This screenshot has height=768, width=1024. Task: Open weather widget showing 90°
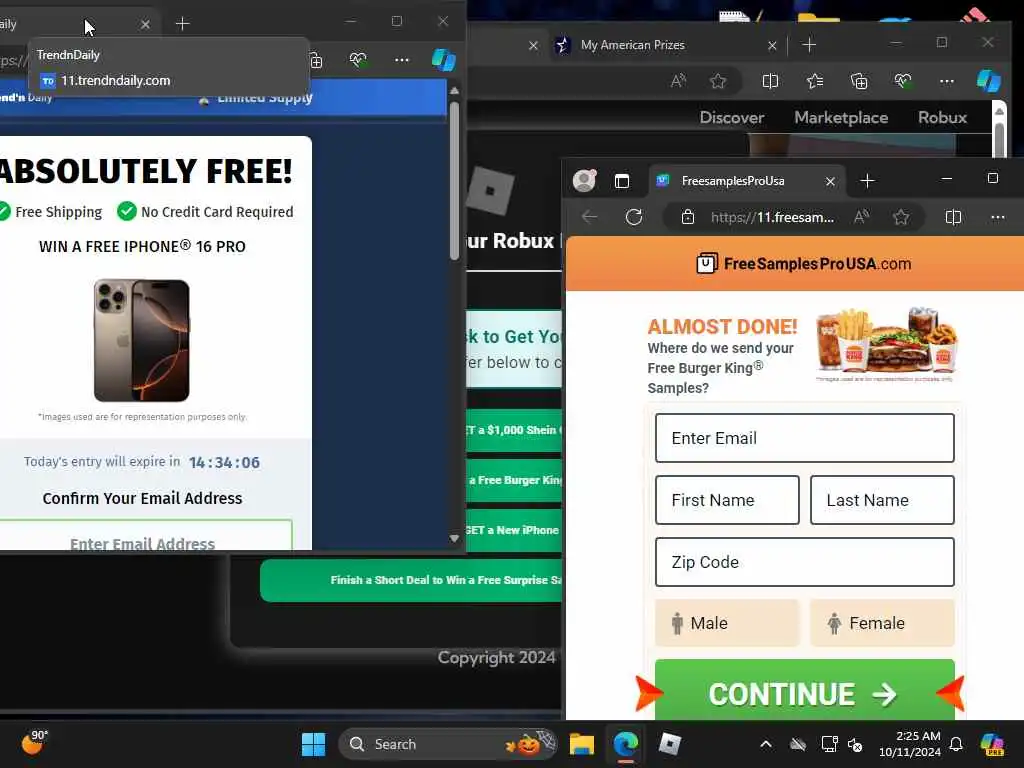pos(35,743)
